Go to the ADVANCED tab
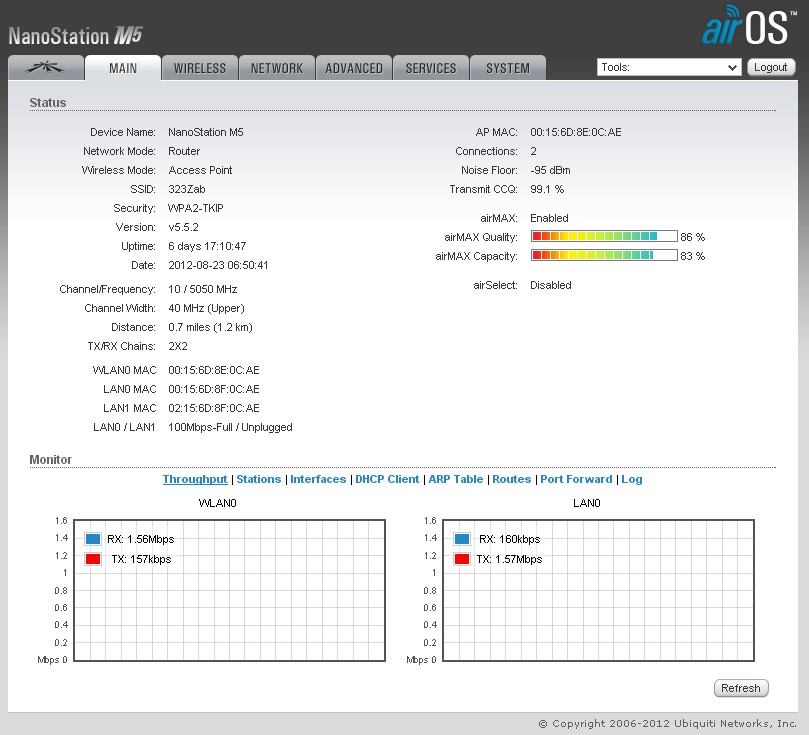 coord(354,68)
